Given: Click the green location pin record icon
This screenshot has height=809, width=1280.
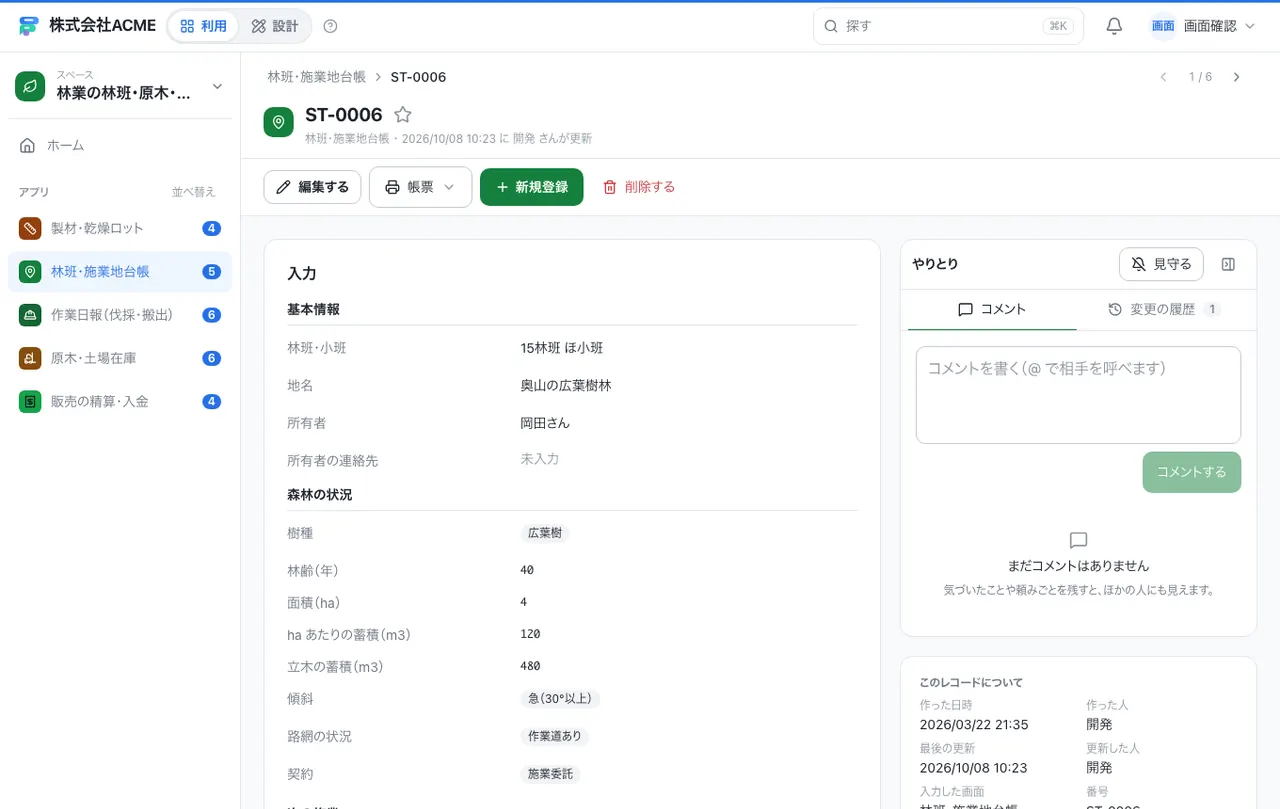Looking at the screenshot, I should [278, 123].
